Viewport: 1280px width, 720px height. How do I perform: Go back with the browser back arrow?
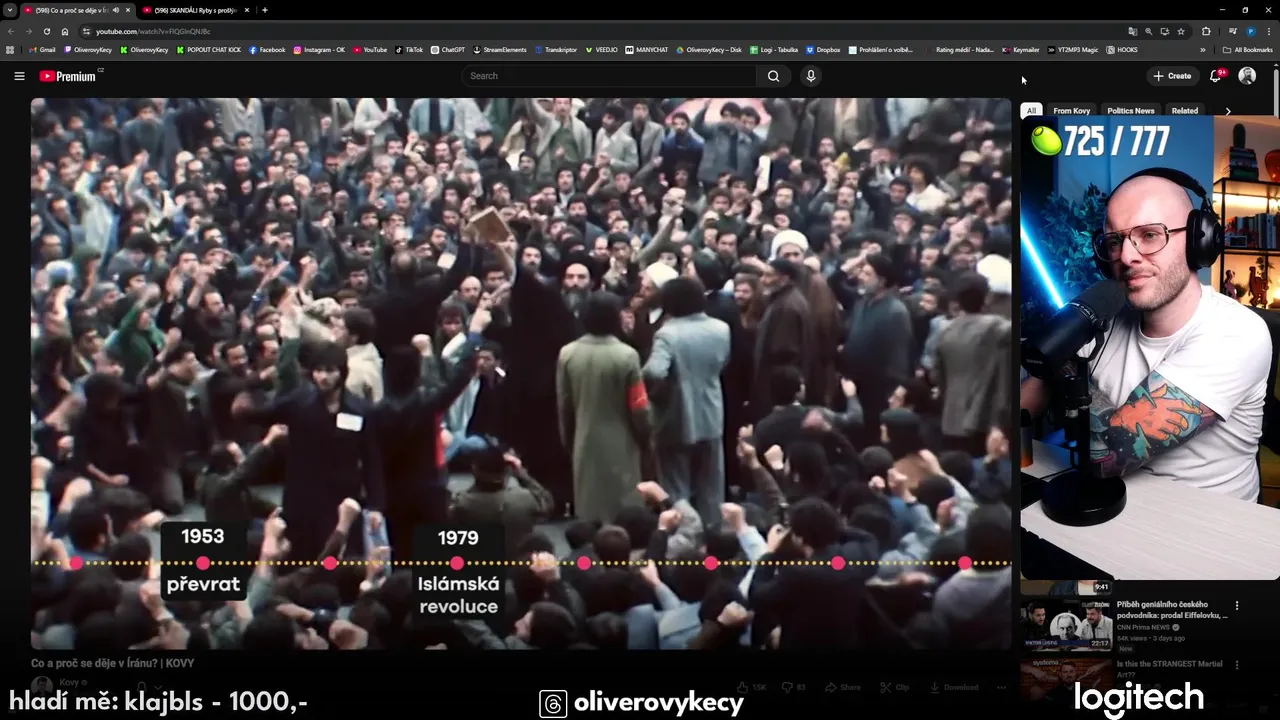pos(11,31)
